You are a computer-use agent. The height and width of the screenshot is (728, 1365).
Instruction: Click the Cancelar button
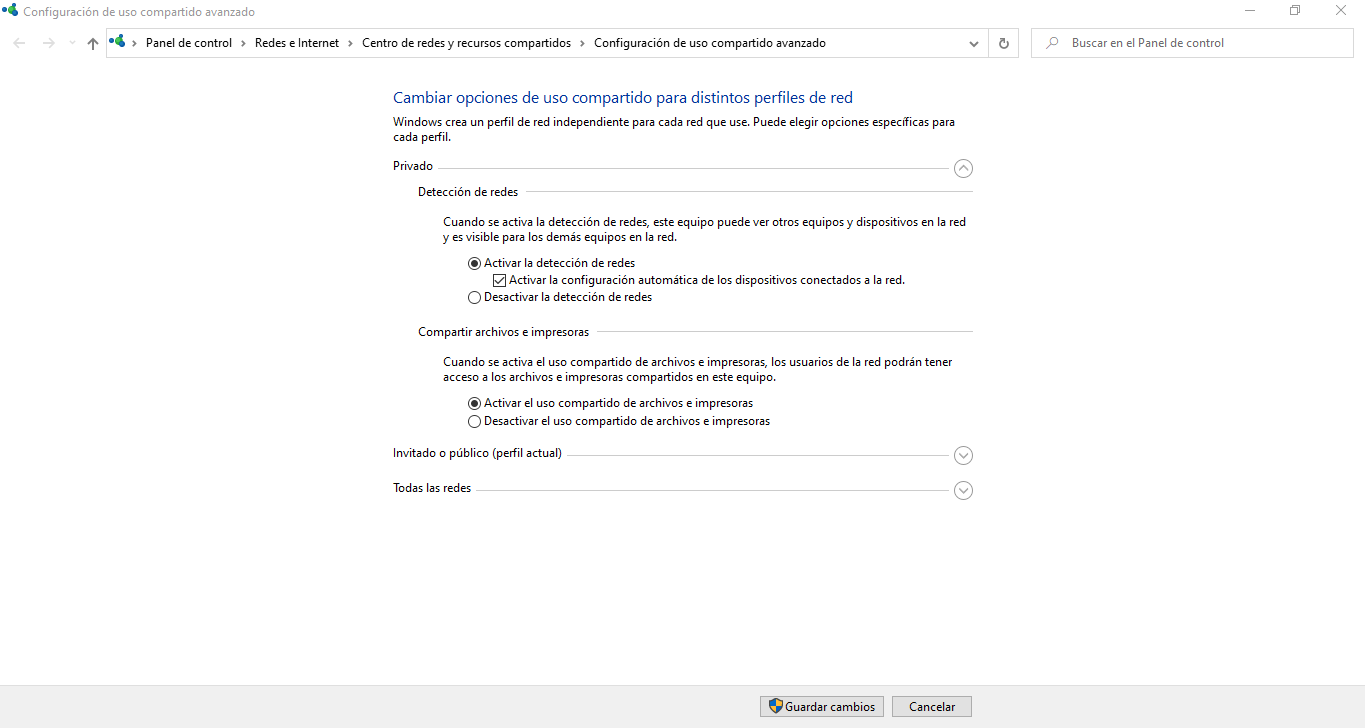(931, 706)
